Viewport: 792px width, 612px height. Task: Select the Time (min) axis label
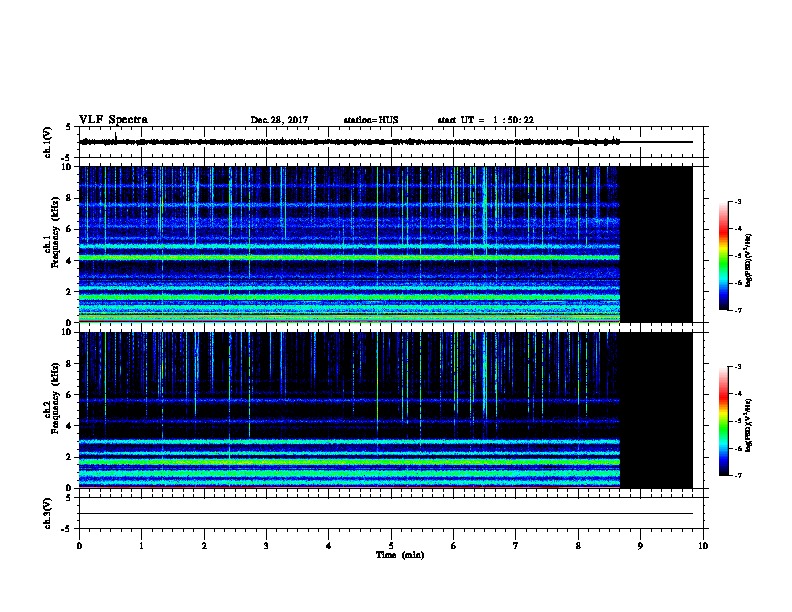point(400,555)
